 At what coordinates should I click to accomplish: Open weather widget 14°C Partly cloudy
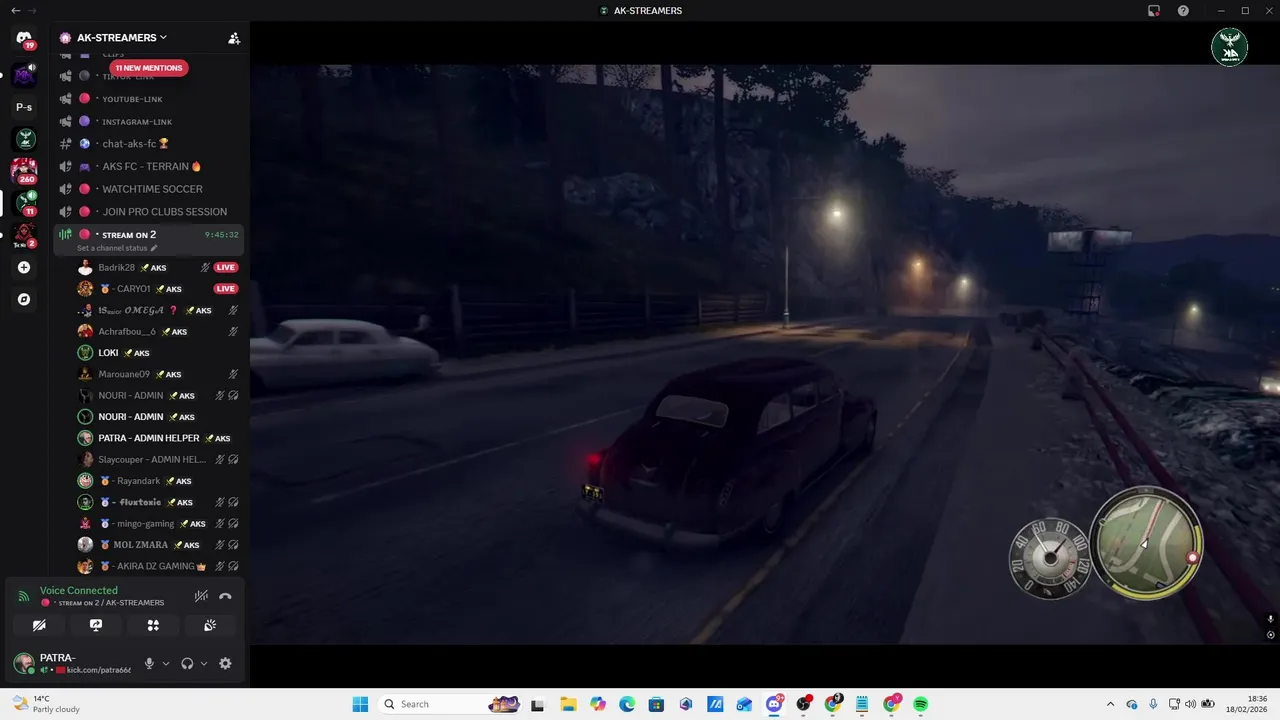(x=45, y=704)
